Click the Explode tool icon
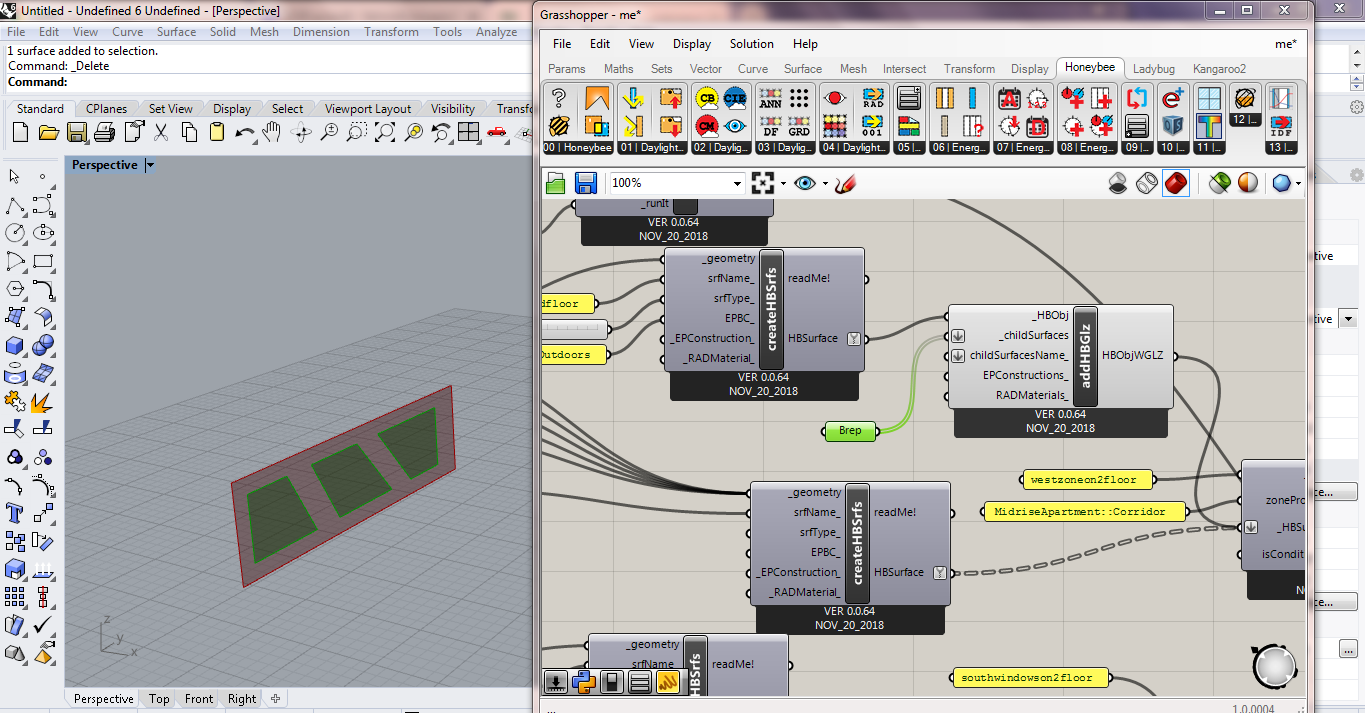Screen dimensions: 1365x713 (x=42, y=401)
